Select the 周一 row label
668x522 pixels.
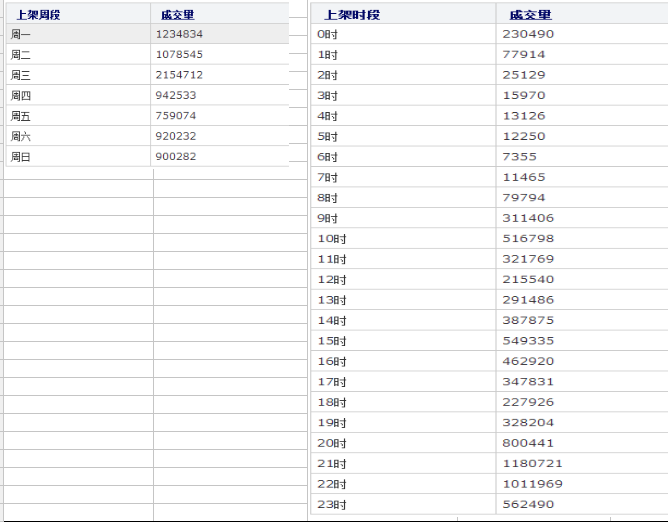[21, 34]
